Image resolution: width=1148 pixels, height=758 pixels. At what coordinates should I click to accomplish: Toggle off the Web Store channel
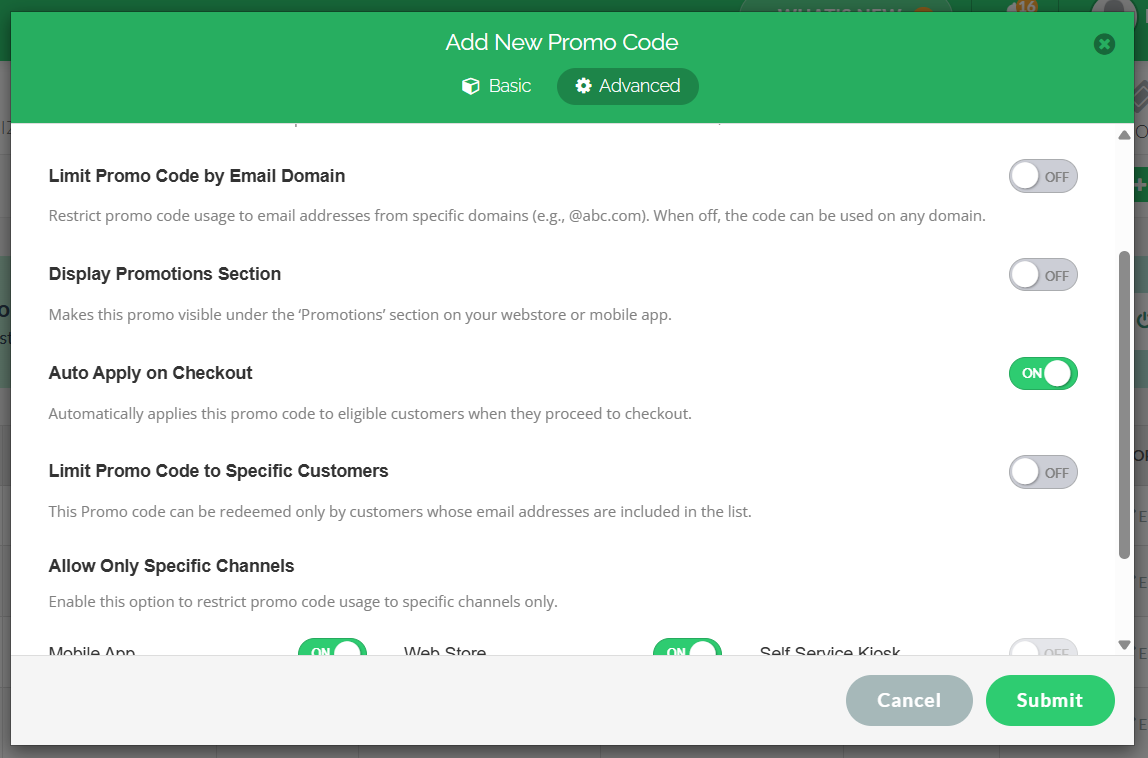(687, 650)
